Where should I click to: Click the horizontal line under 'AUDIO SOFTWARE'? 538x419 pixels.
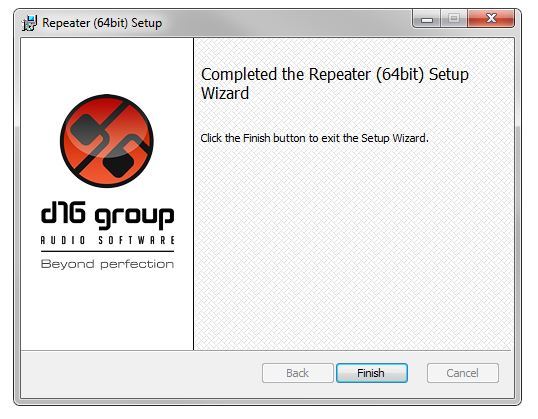(x=107, y=252)
